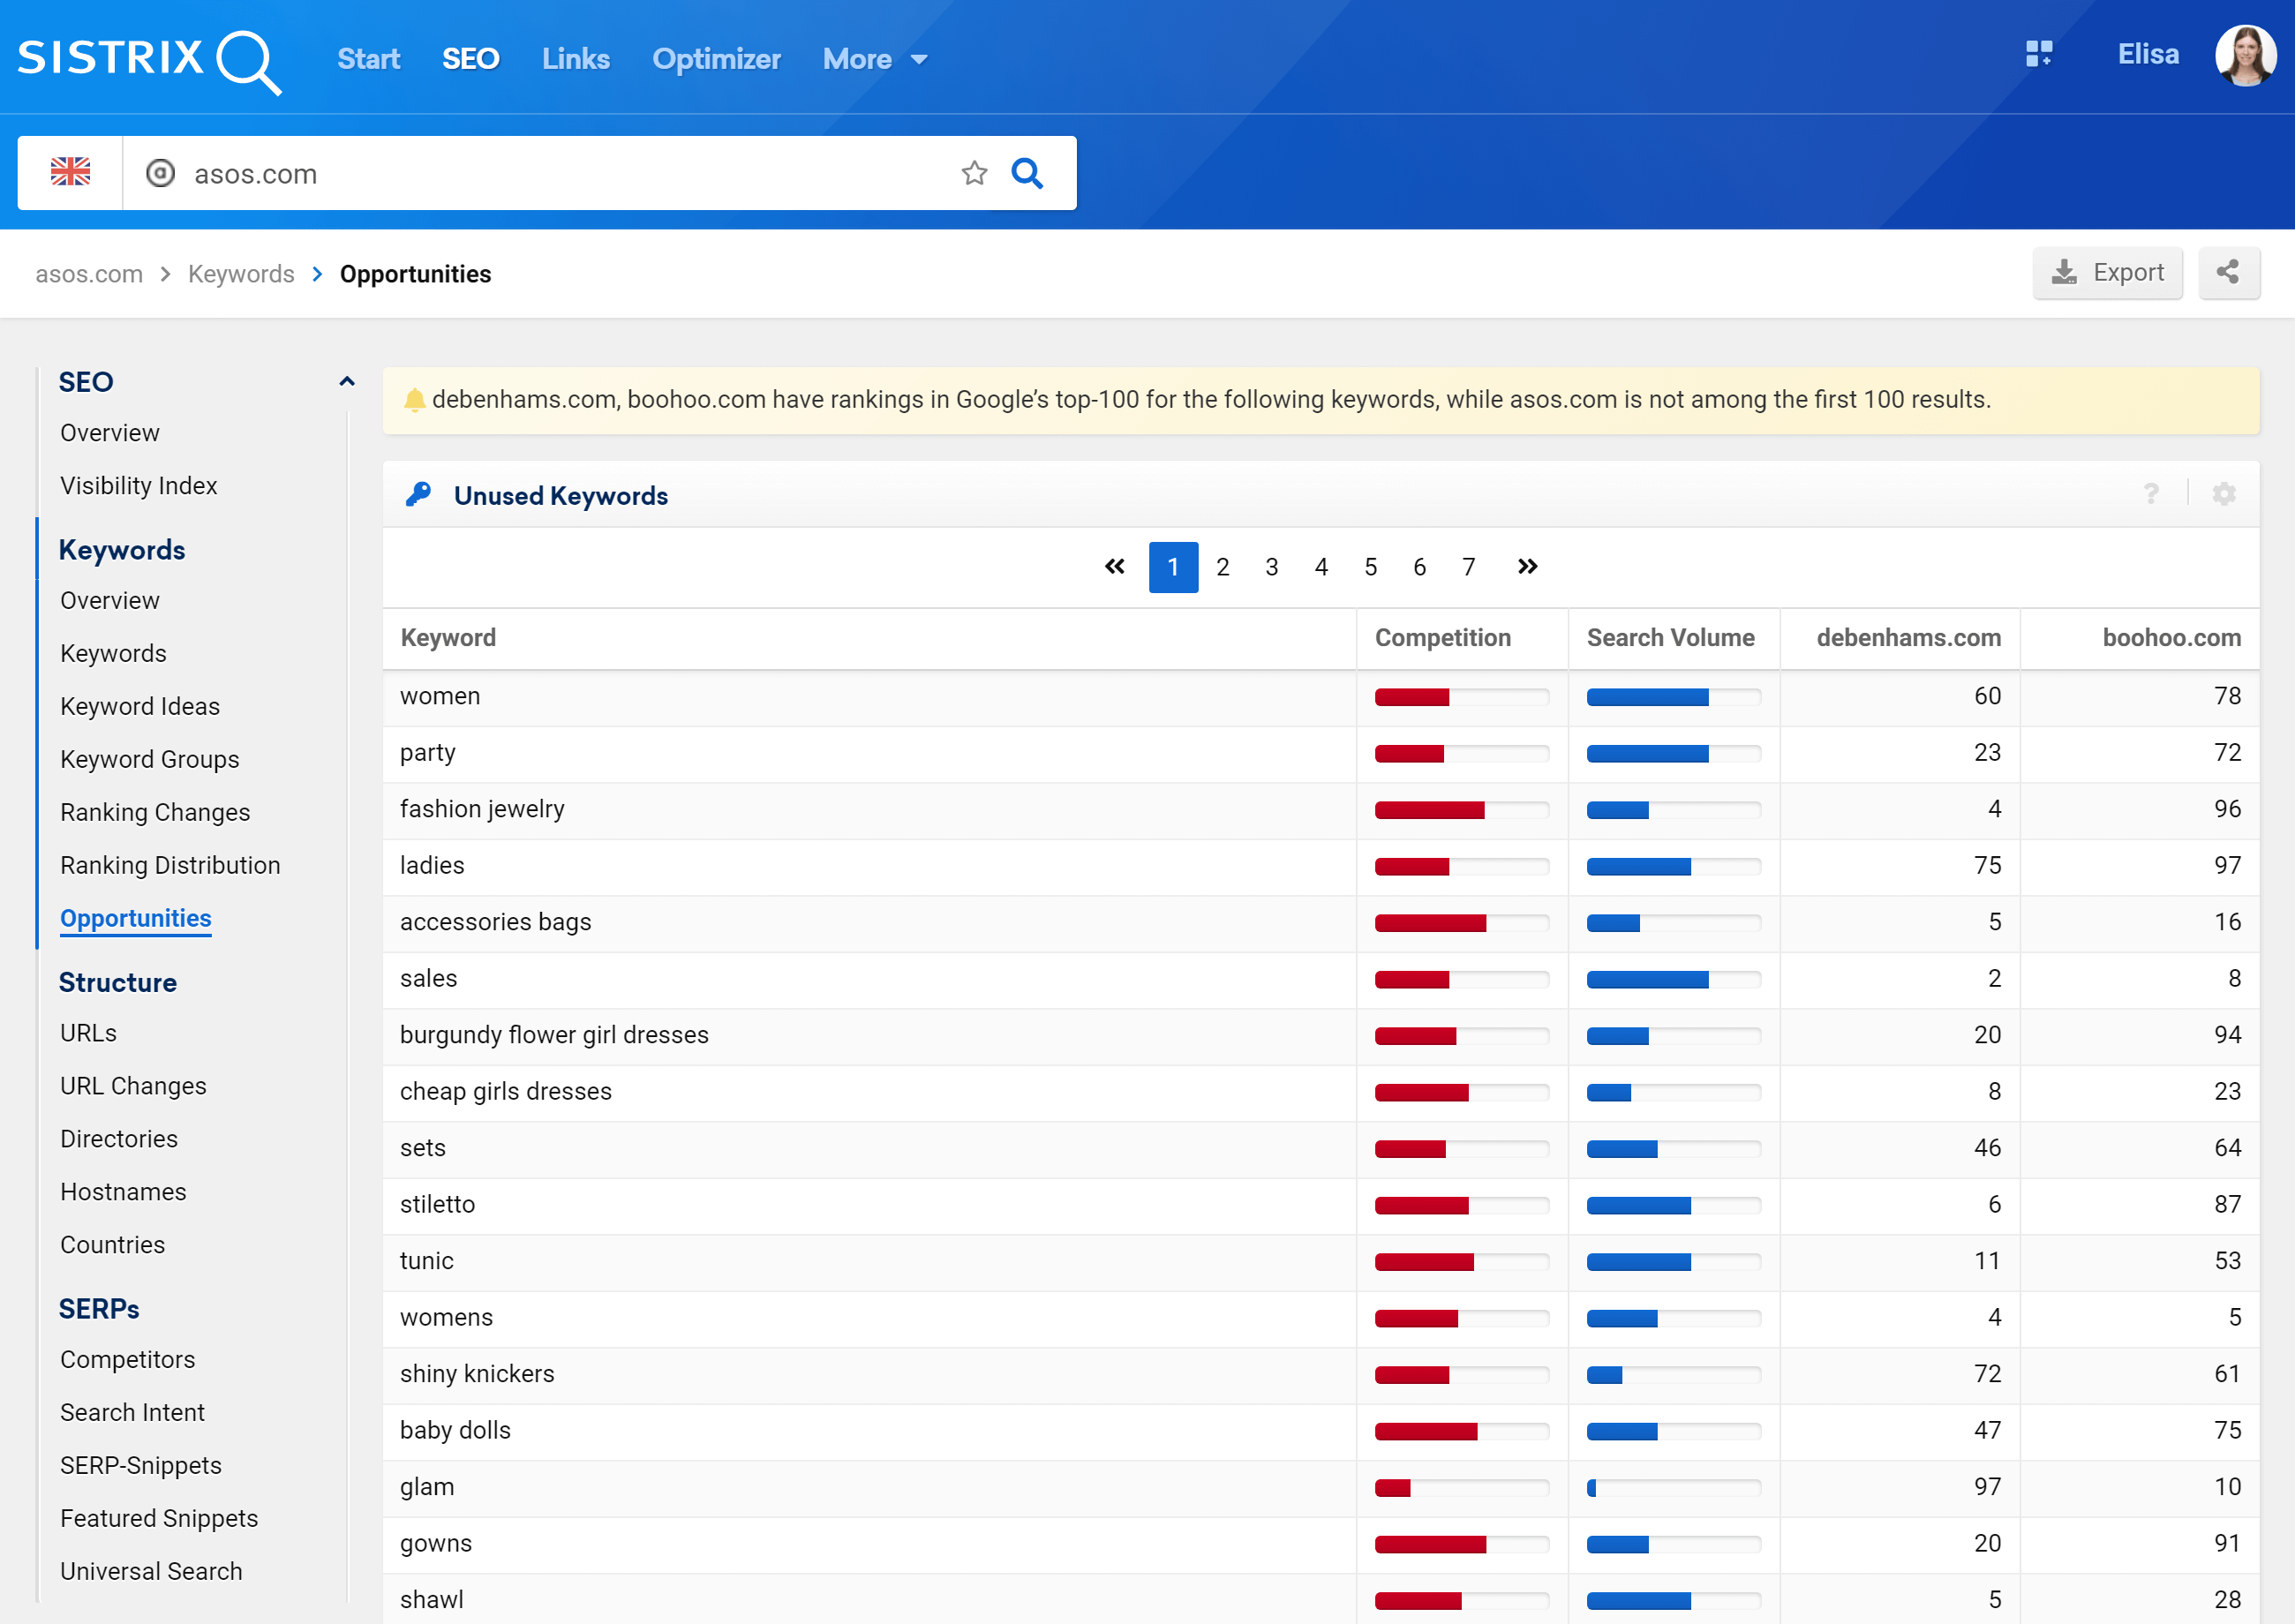Sort by the Search Volume column header
Image resolution: width=2295 pixels, height=1624 pixels.
tap(1670, 638)
